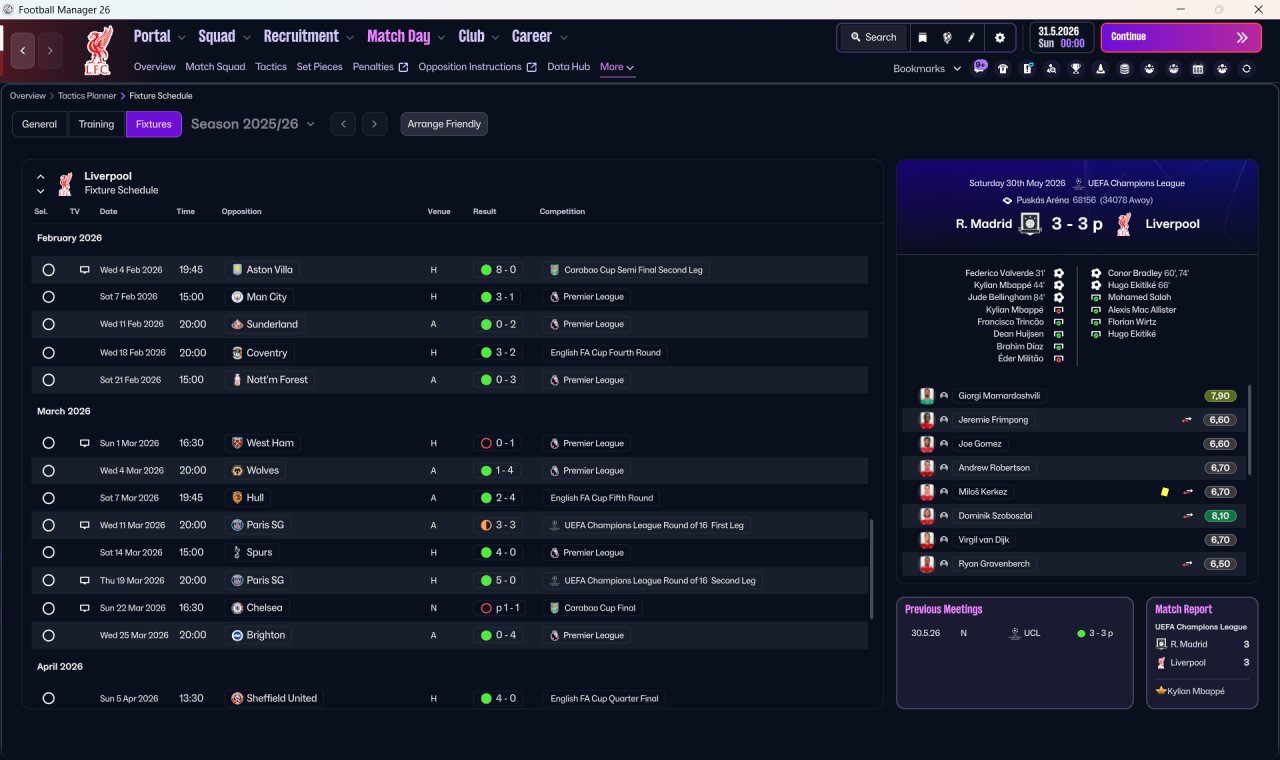Open the Recruitment menu
Viewport: 1280px width, 760px height.
[308, 36]
